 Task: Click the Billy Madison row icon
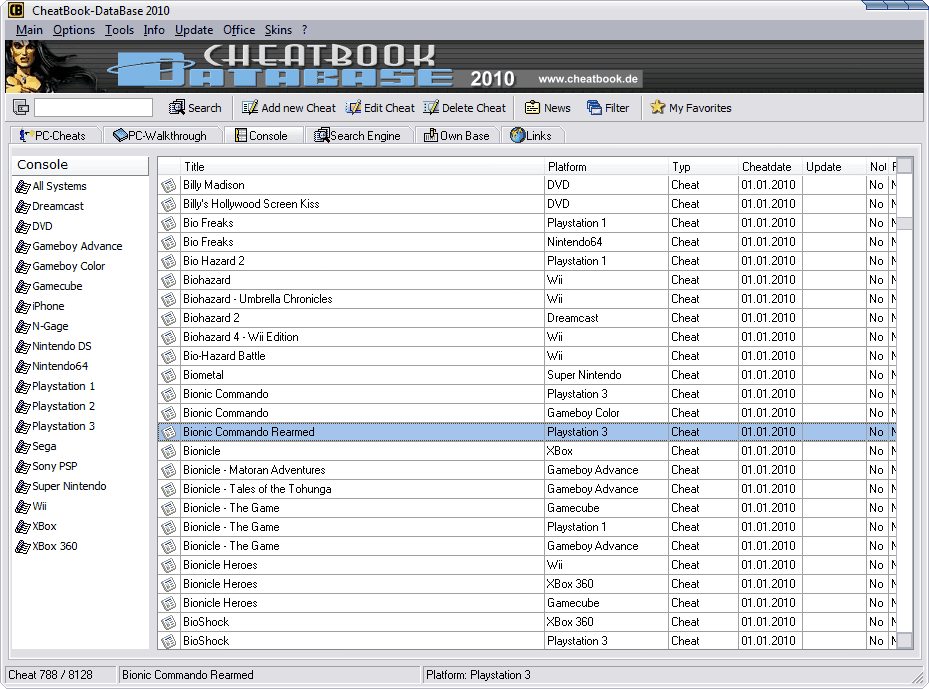[169, 185]
